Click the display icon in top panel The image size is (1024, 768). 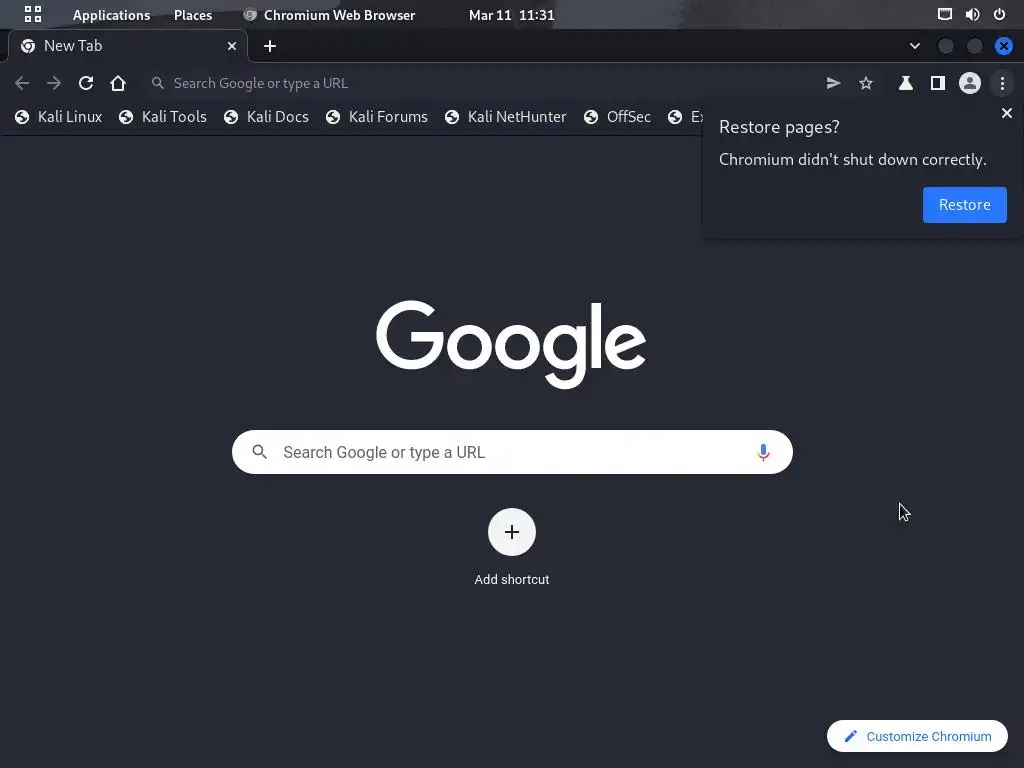coord(944,14)
